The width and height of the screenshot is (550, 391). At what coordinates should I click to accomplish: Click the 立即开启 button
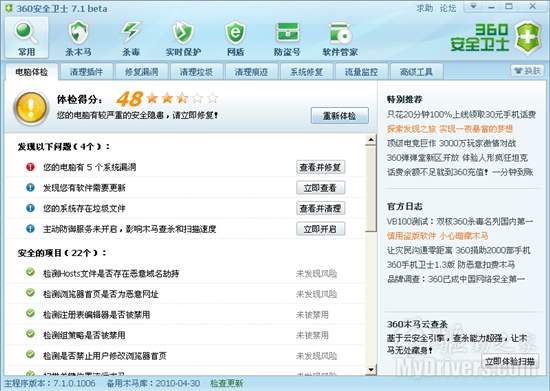(x=320, y=229)
